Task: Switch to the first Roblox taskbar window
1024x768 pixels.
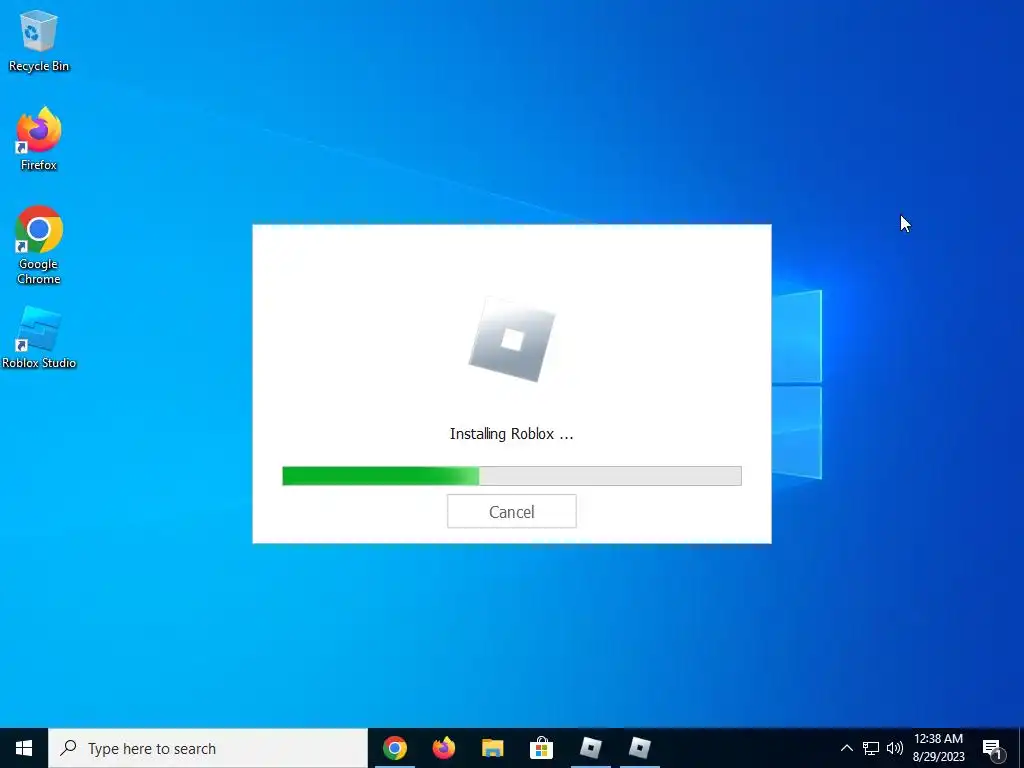Action: tap(590, 748)
